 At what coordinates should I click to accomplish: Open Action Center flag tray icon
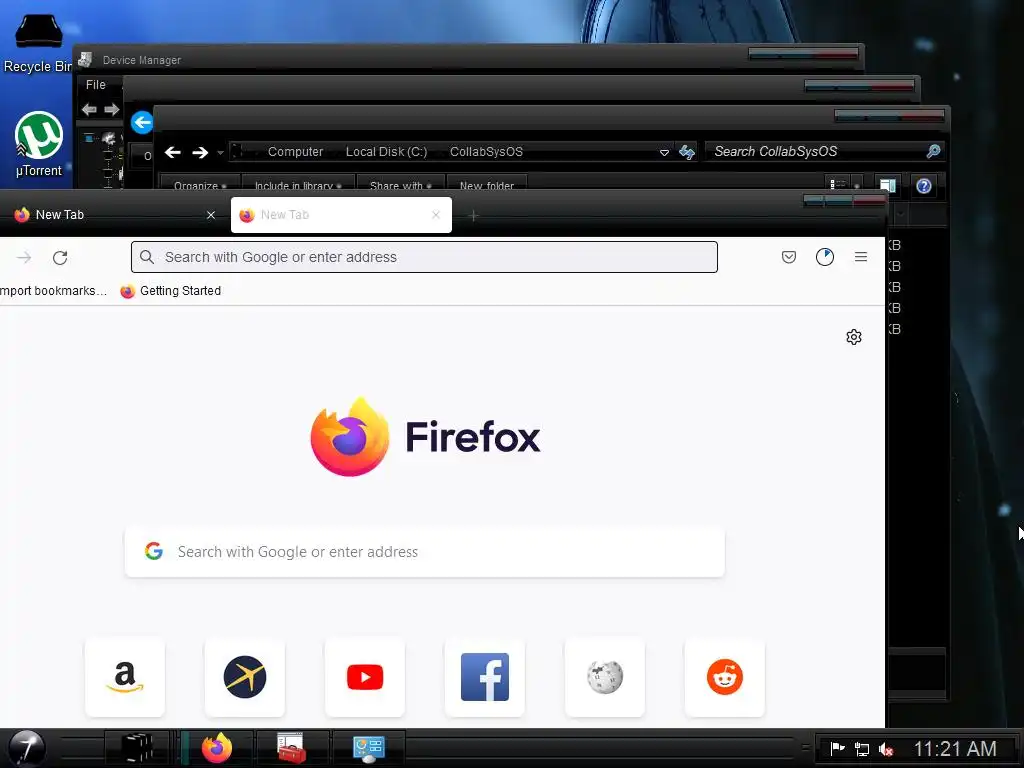[x=837, y=748]
